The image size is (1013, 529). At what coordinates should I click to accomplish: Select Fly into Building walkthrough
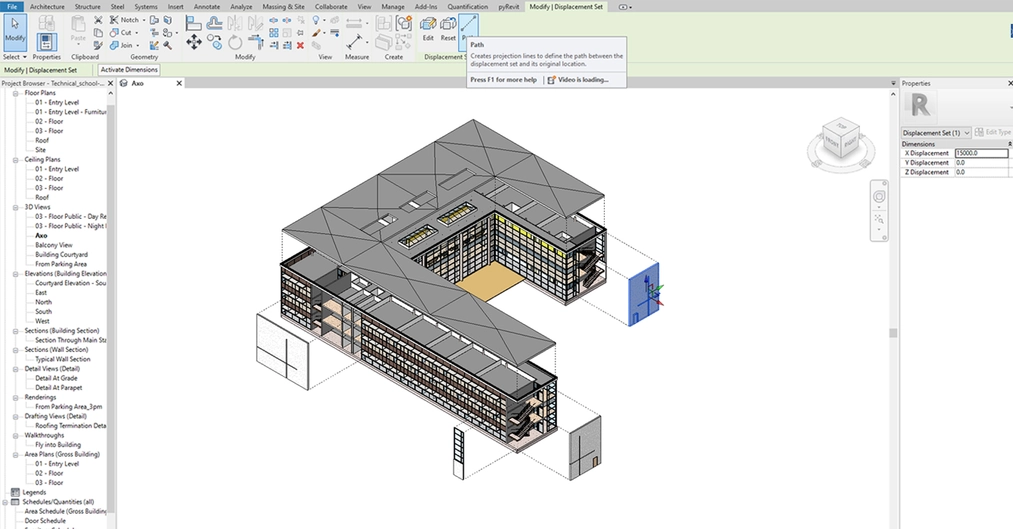pos(58,445)
